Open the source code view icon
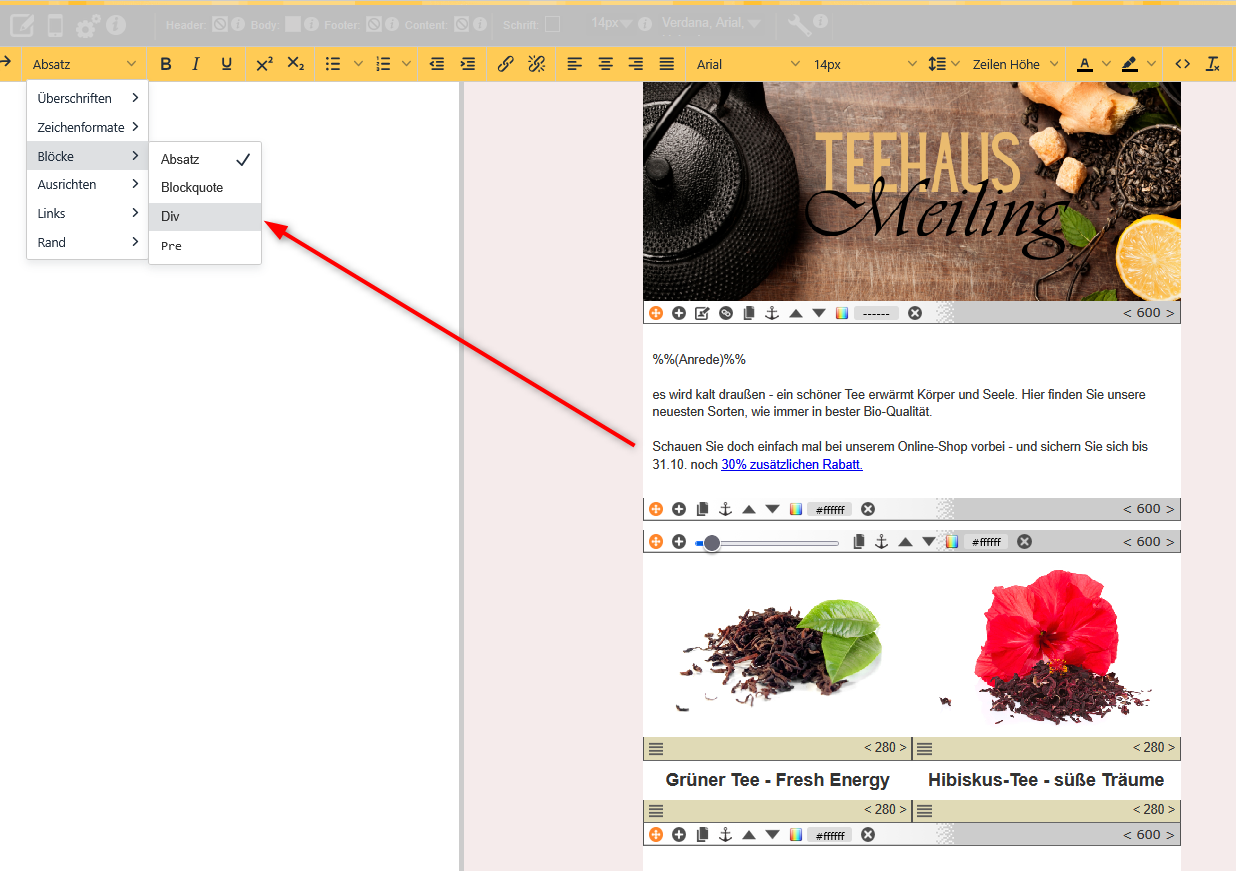This screenshot has height=871, width=1236. (1182, 64)
